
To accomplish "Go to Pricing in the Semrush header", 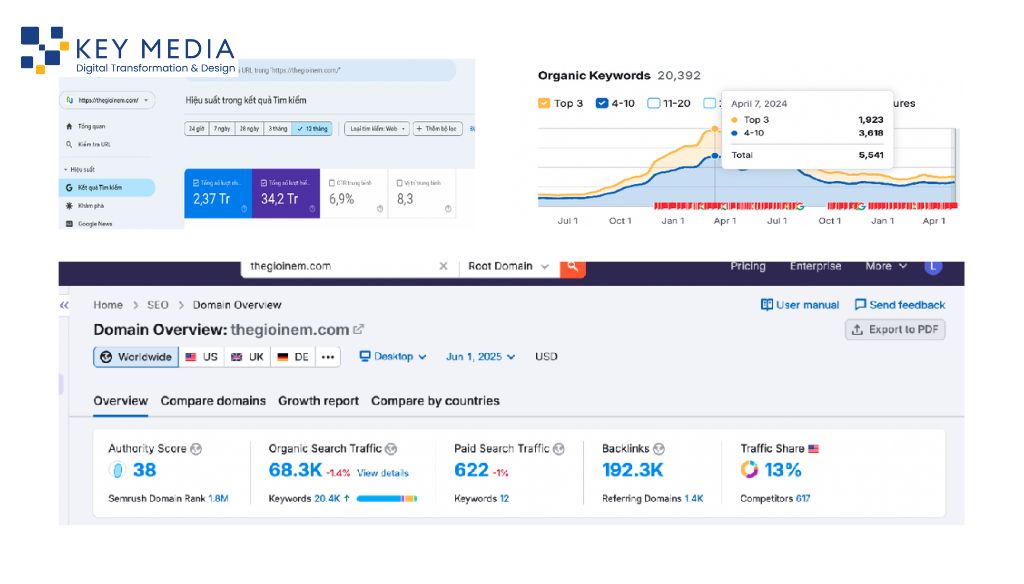I will click(748, 266).
